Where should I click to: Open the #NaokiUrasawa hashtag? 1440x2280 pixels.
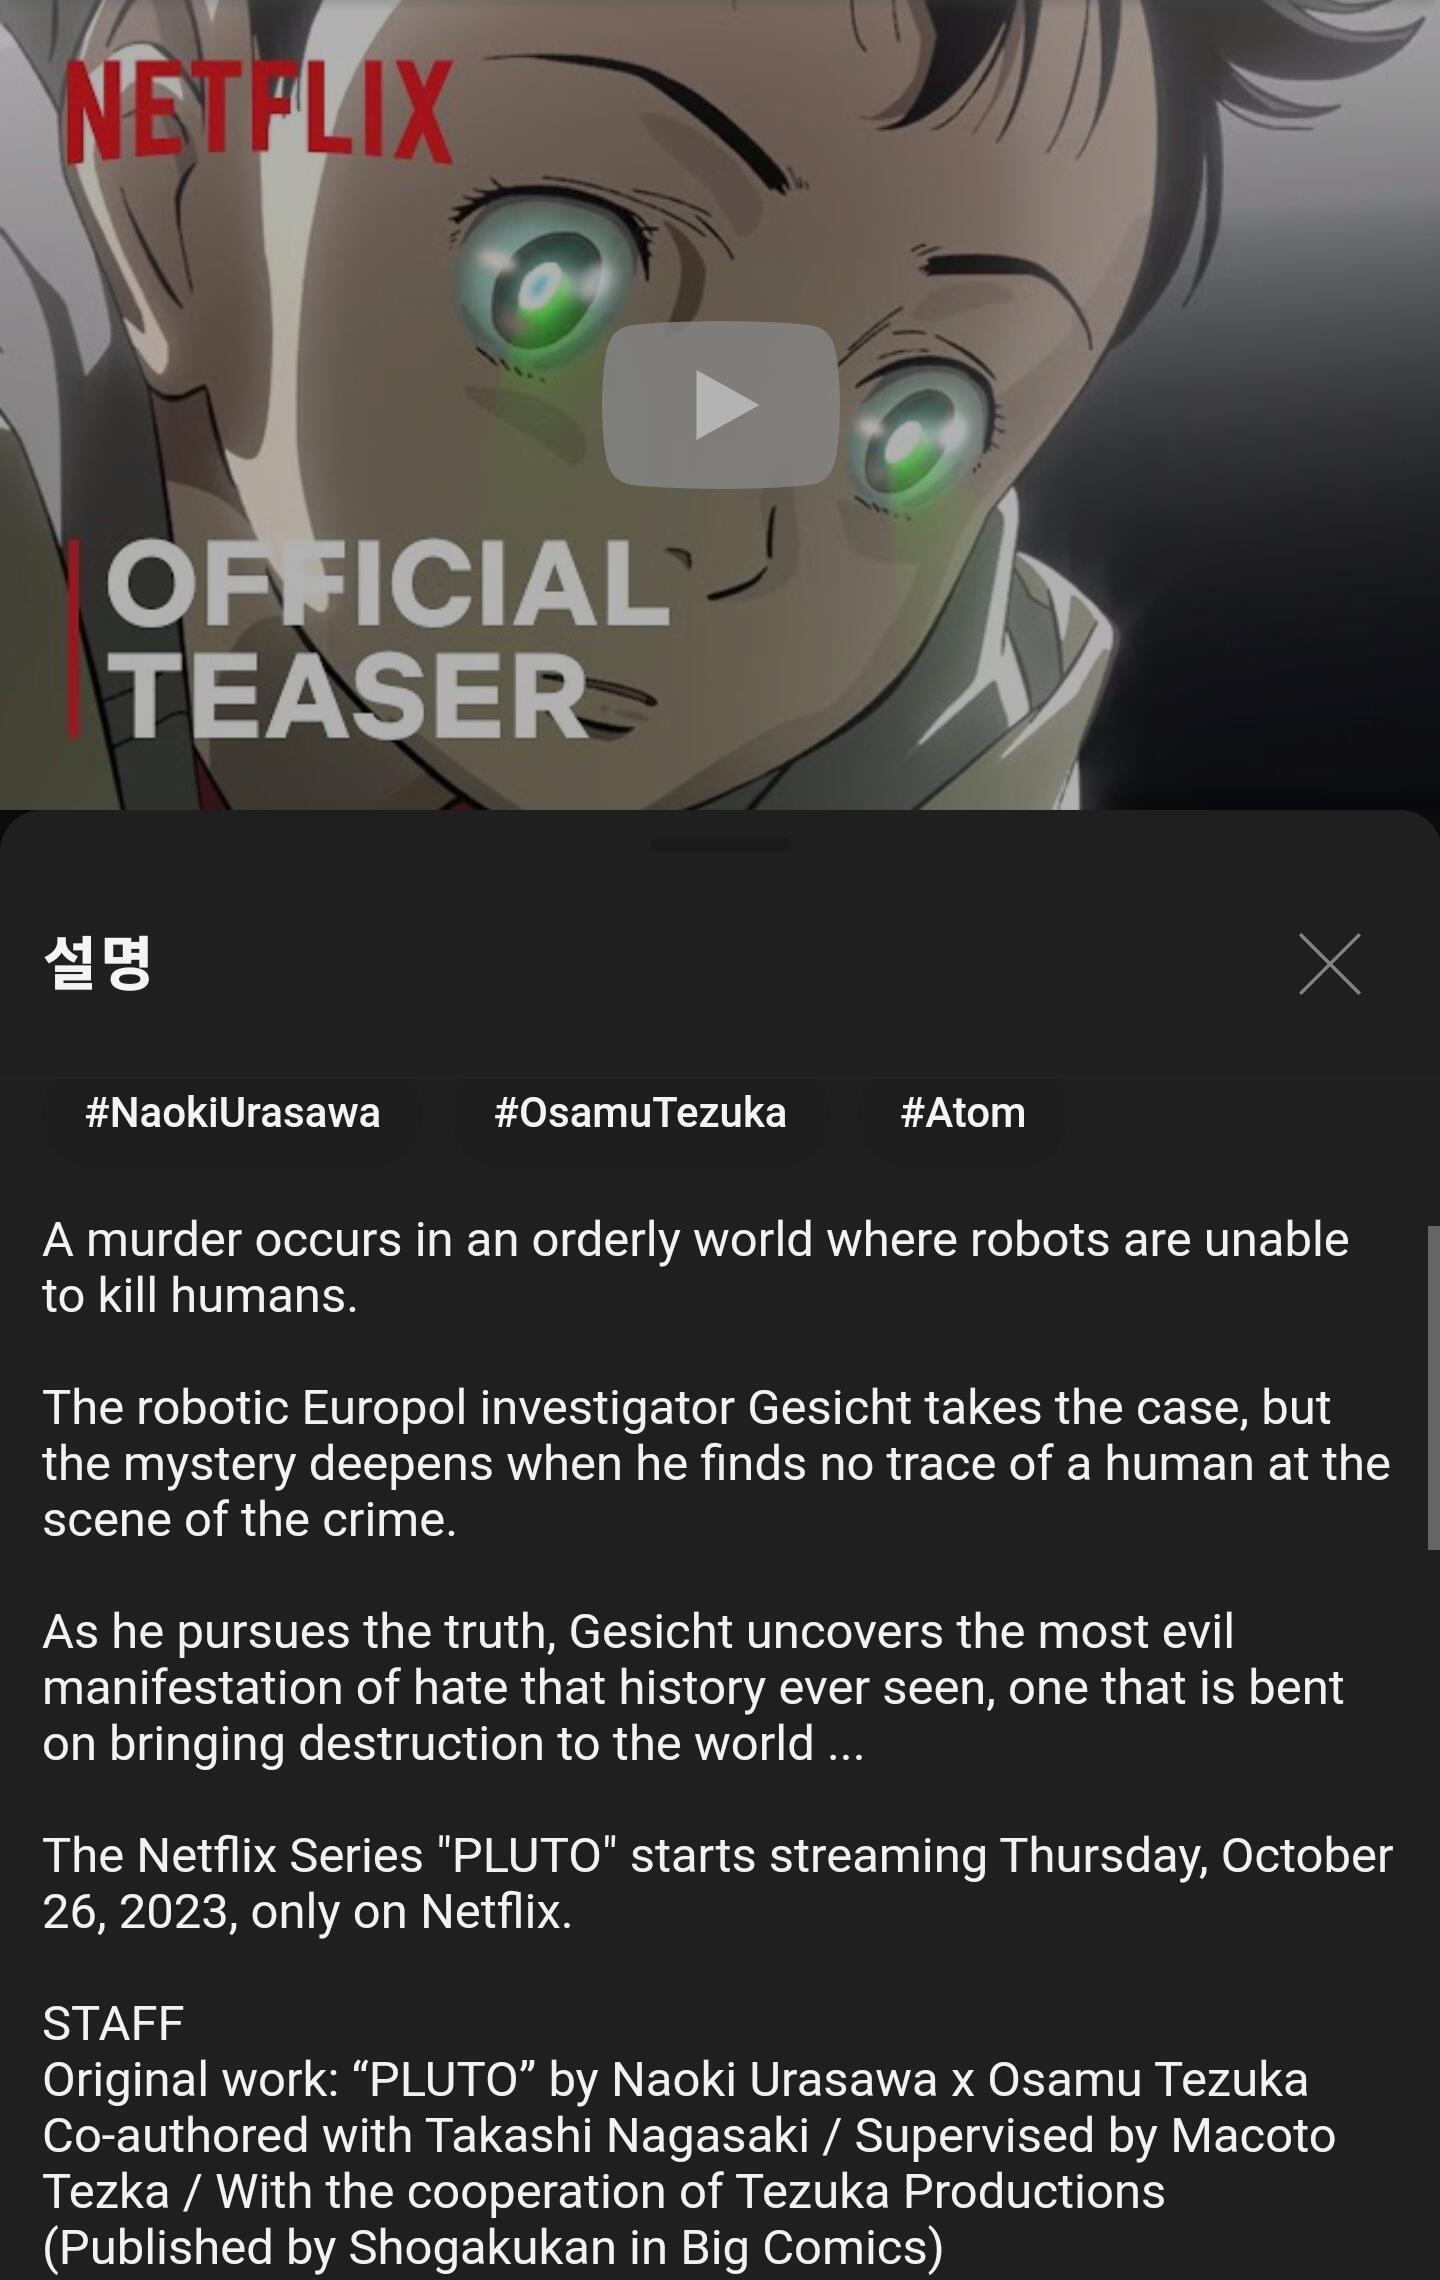tap(232, 1113)
